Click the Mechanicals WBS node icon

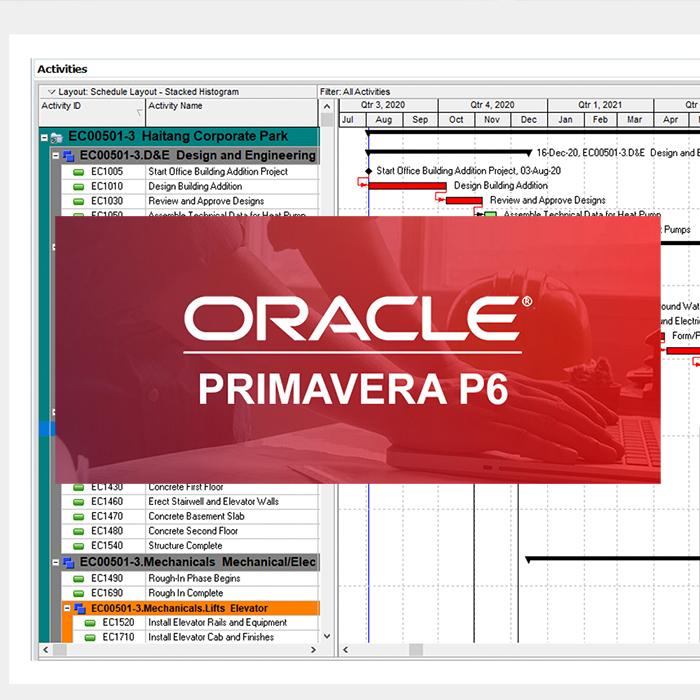(69, 563)
